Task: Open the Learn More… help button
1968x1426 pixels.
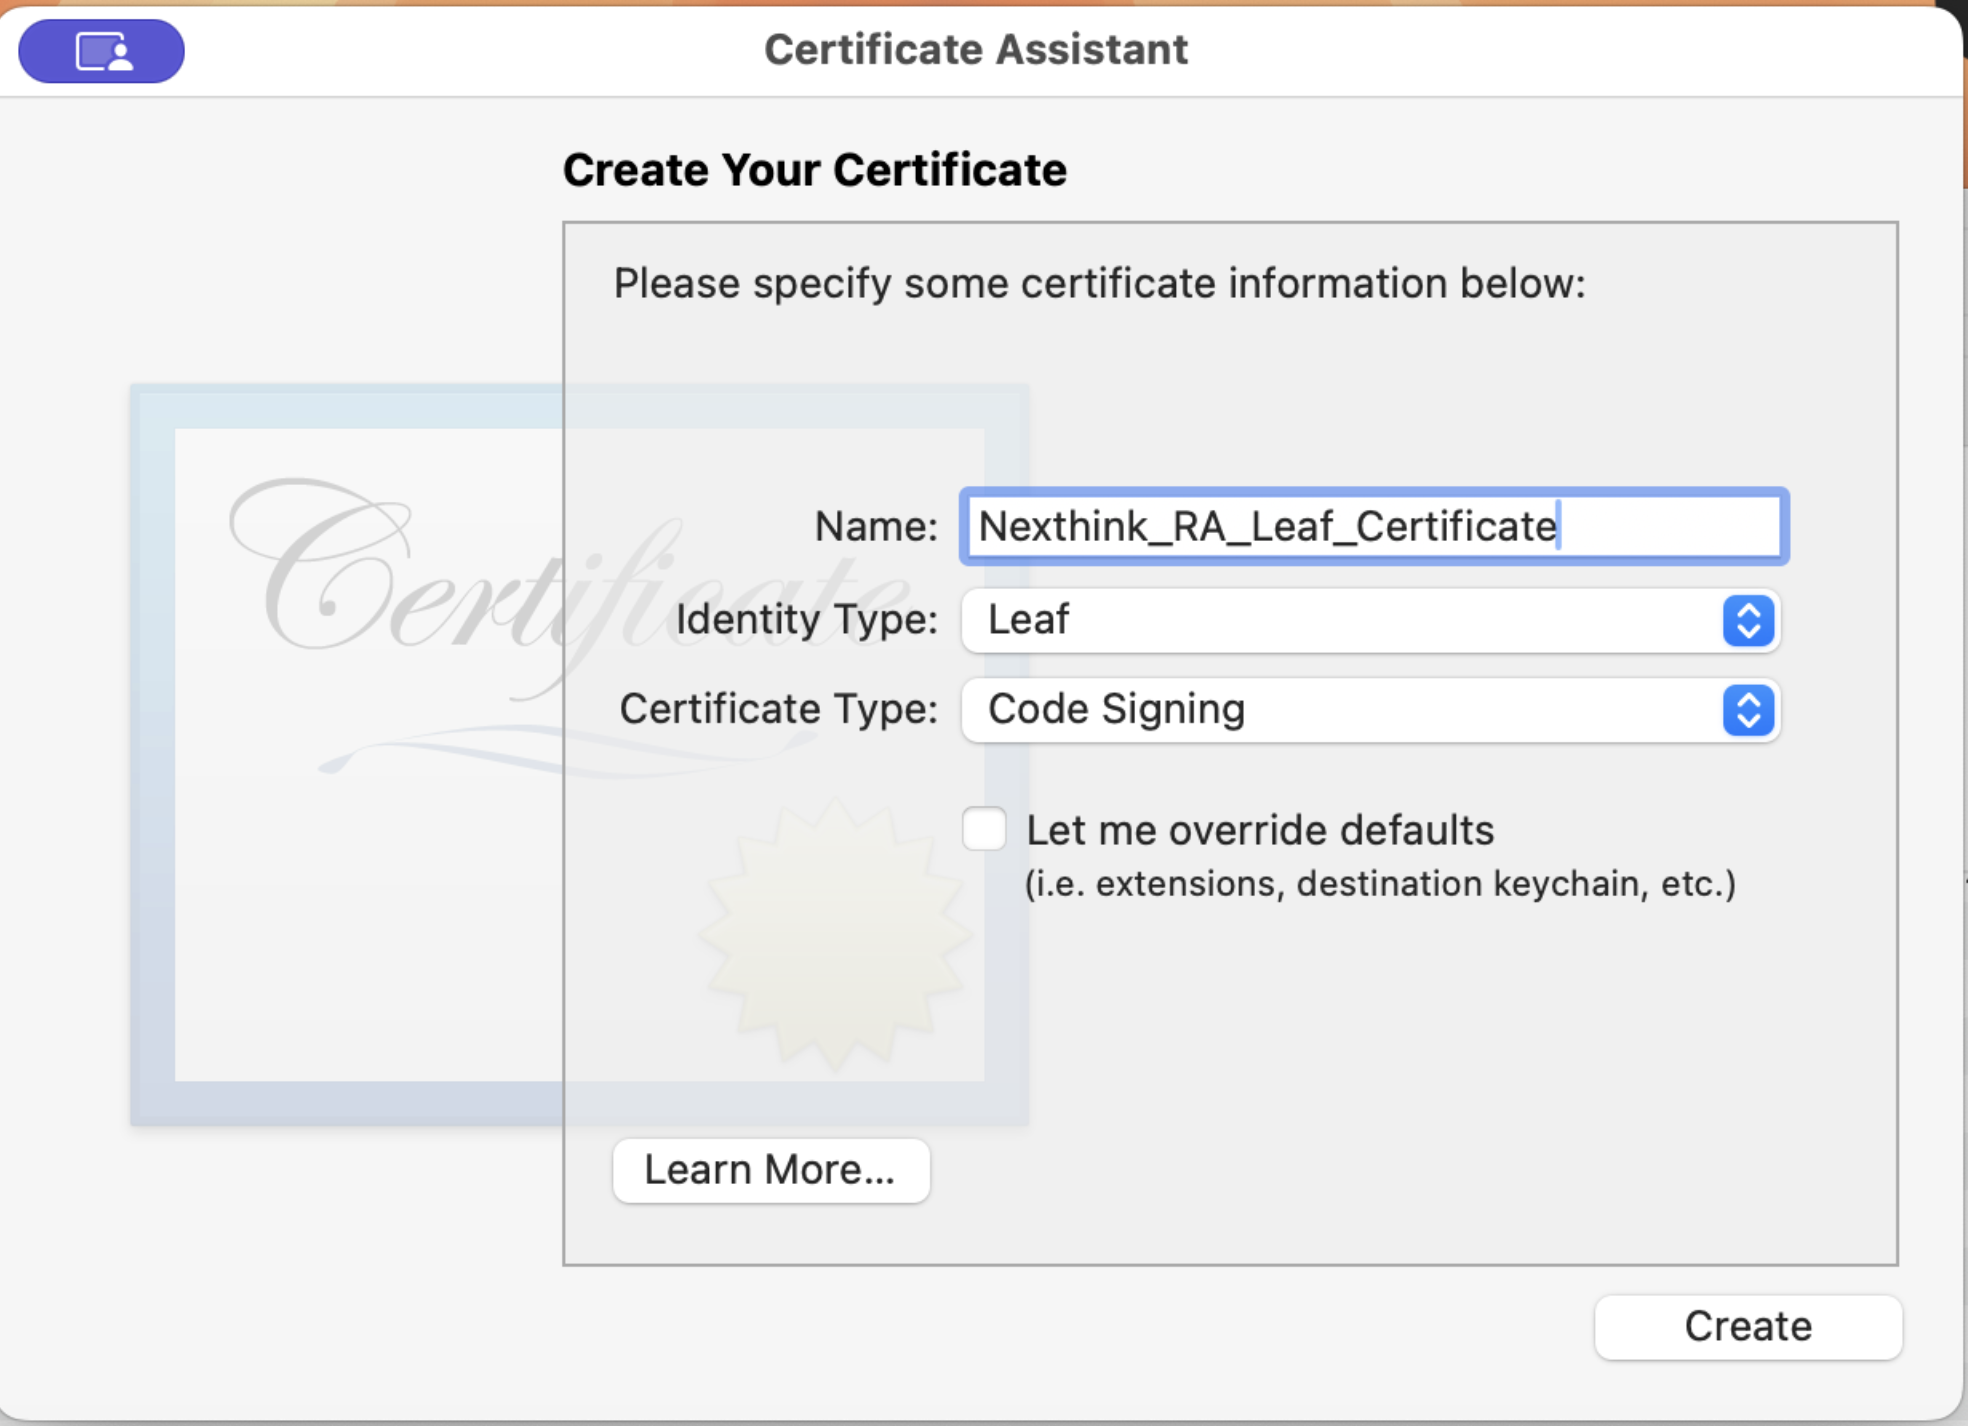Action: click(x=771, y=1170)
